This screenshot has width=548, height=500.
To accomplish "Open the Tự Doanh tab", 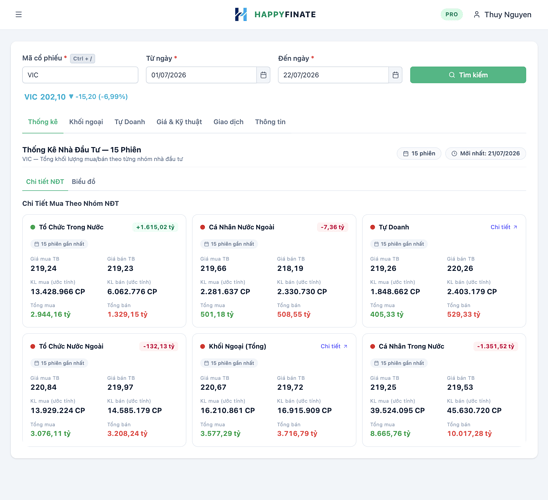I will 130,122.
